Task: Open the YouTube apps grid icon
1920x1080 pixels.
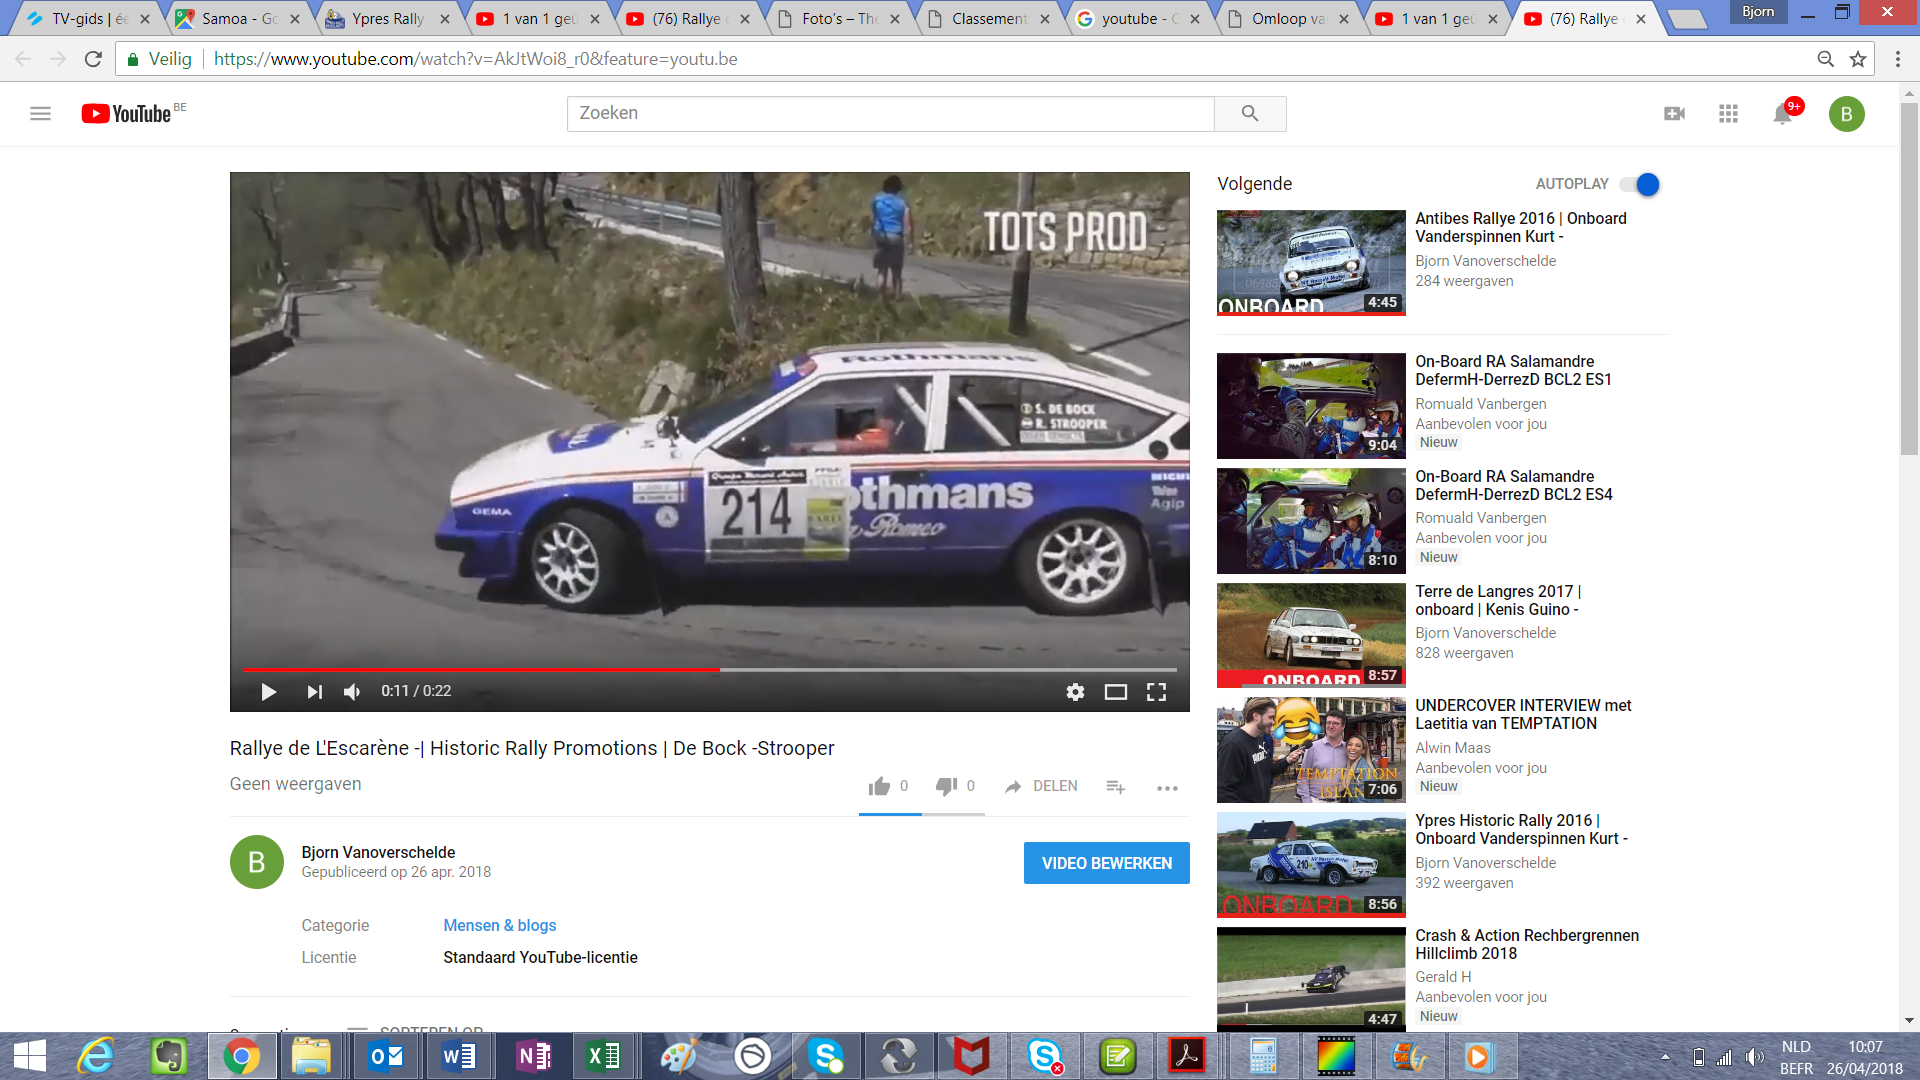Action: coord(1728,114)
